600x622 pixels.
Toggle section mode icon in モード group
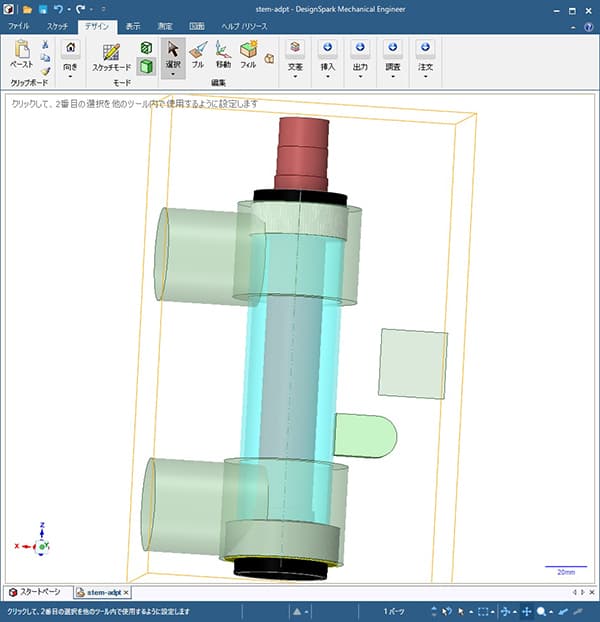pos(146,48)
